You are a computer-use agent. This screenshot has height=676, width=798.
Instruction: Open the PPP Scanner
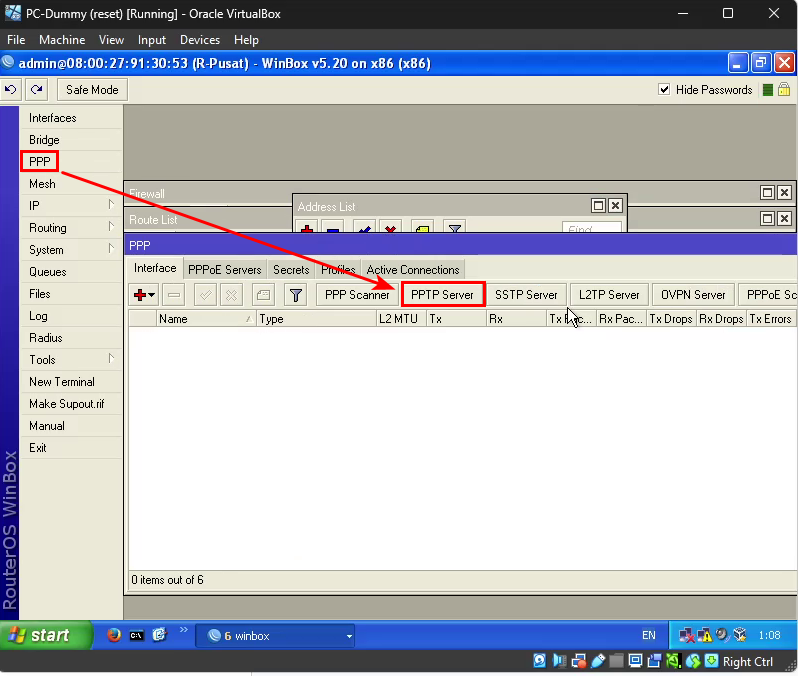(x=357, y=295)
